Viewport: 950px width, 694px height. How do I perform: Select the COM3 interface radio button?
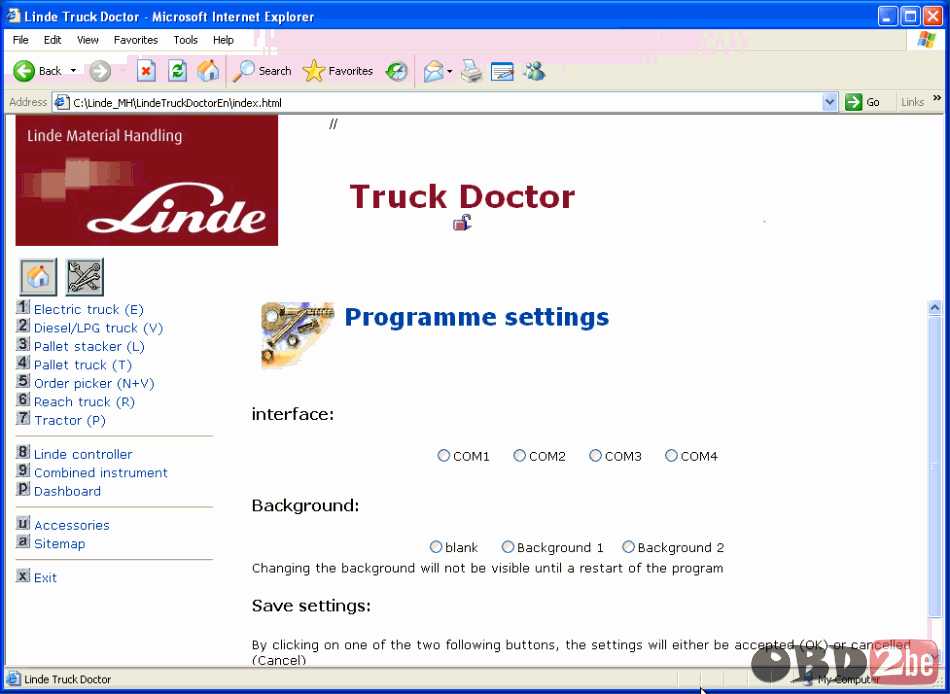596,455
